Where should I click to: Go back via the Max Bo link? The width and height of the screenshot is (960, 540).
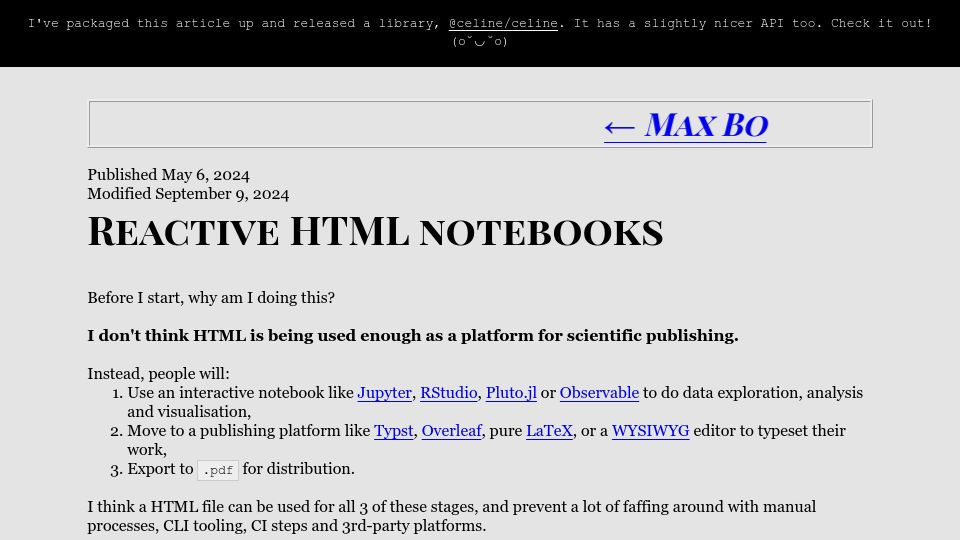pos(685,126)
